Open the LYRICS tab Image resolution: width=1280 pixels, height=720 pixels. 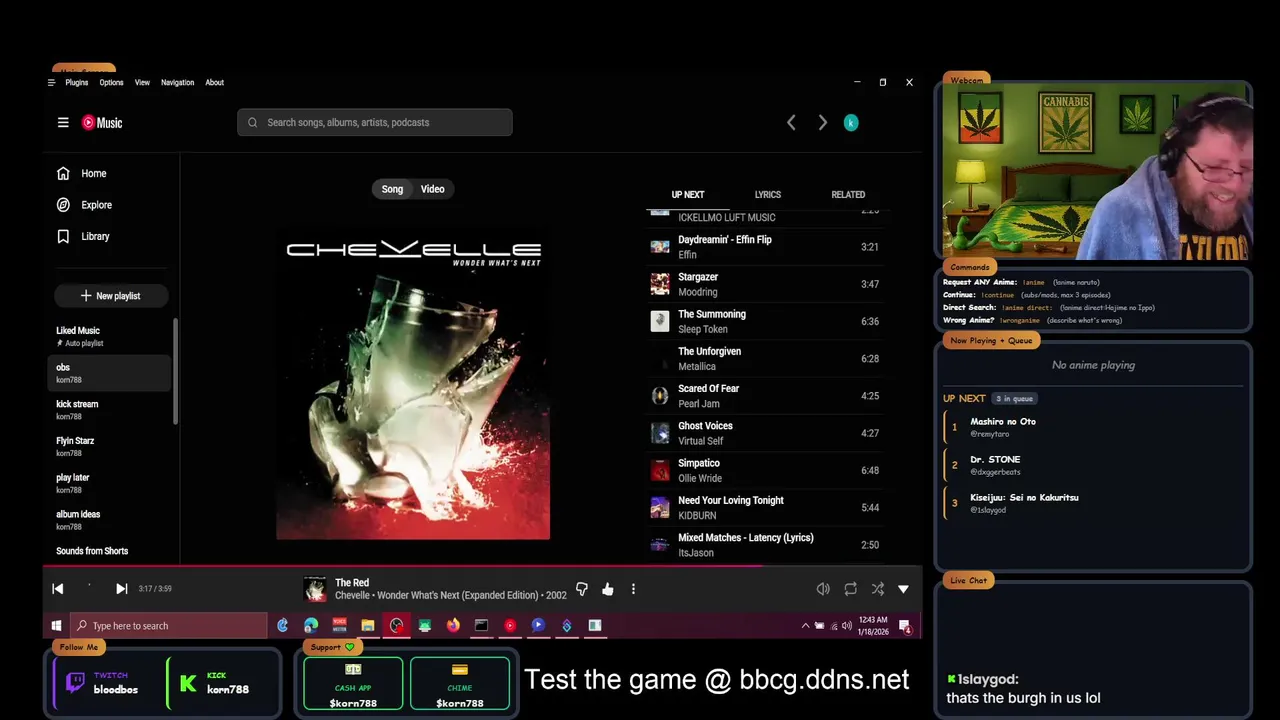coord(767,195)
